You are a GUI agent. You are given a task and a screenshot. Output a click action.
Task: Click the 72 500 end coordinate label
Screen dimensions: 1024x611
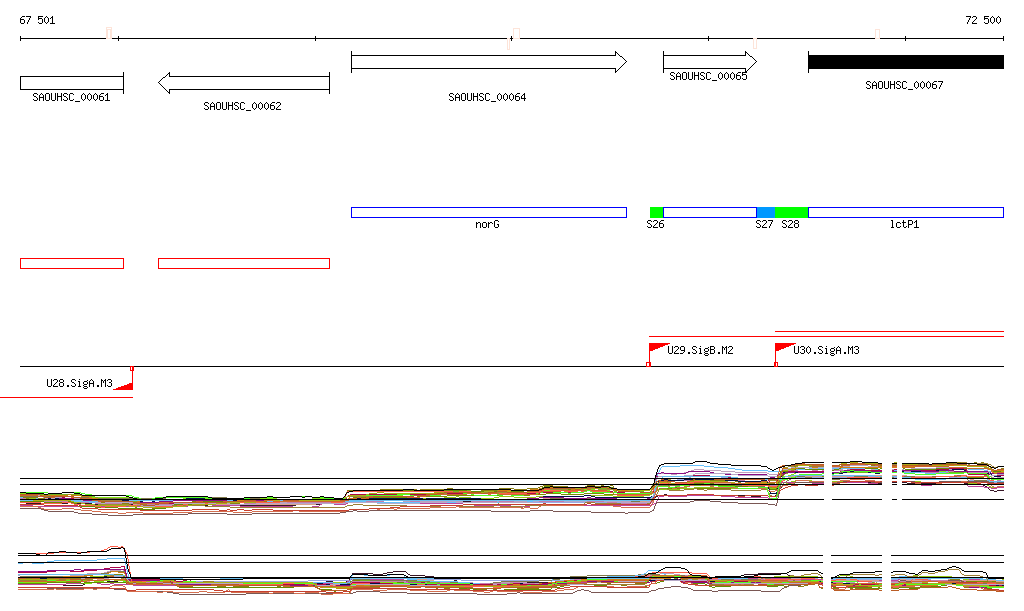(983, 20)
